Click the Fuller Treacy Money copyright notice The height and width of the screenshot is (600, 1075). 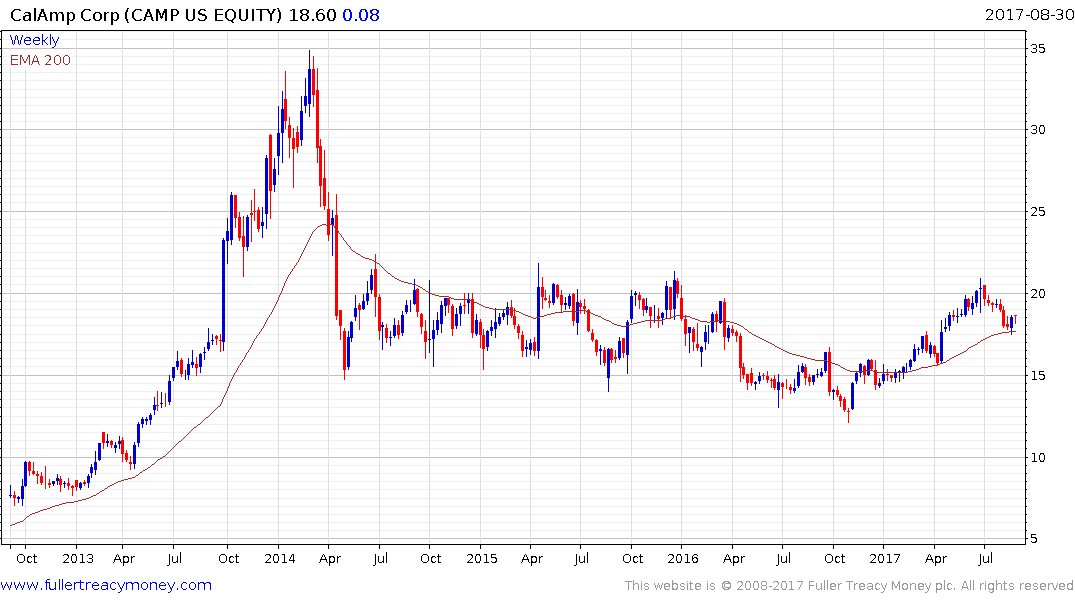(x=849, y=586)
